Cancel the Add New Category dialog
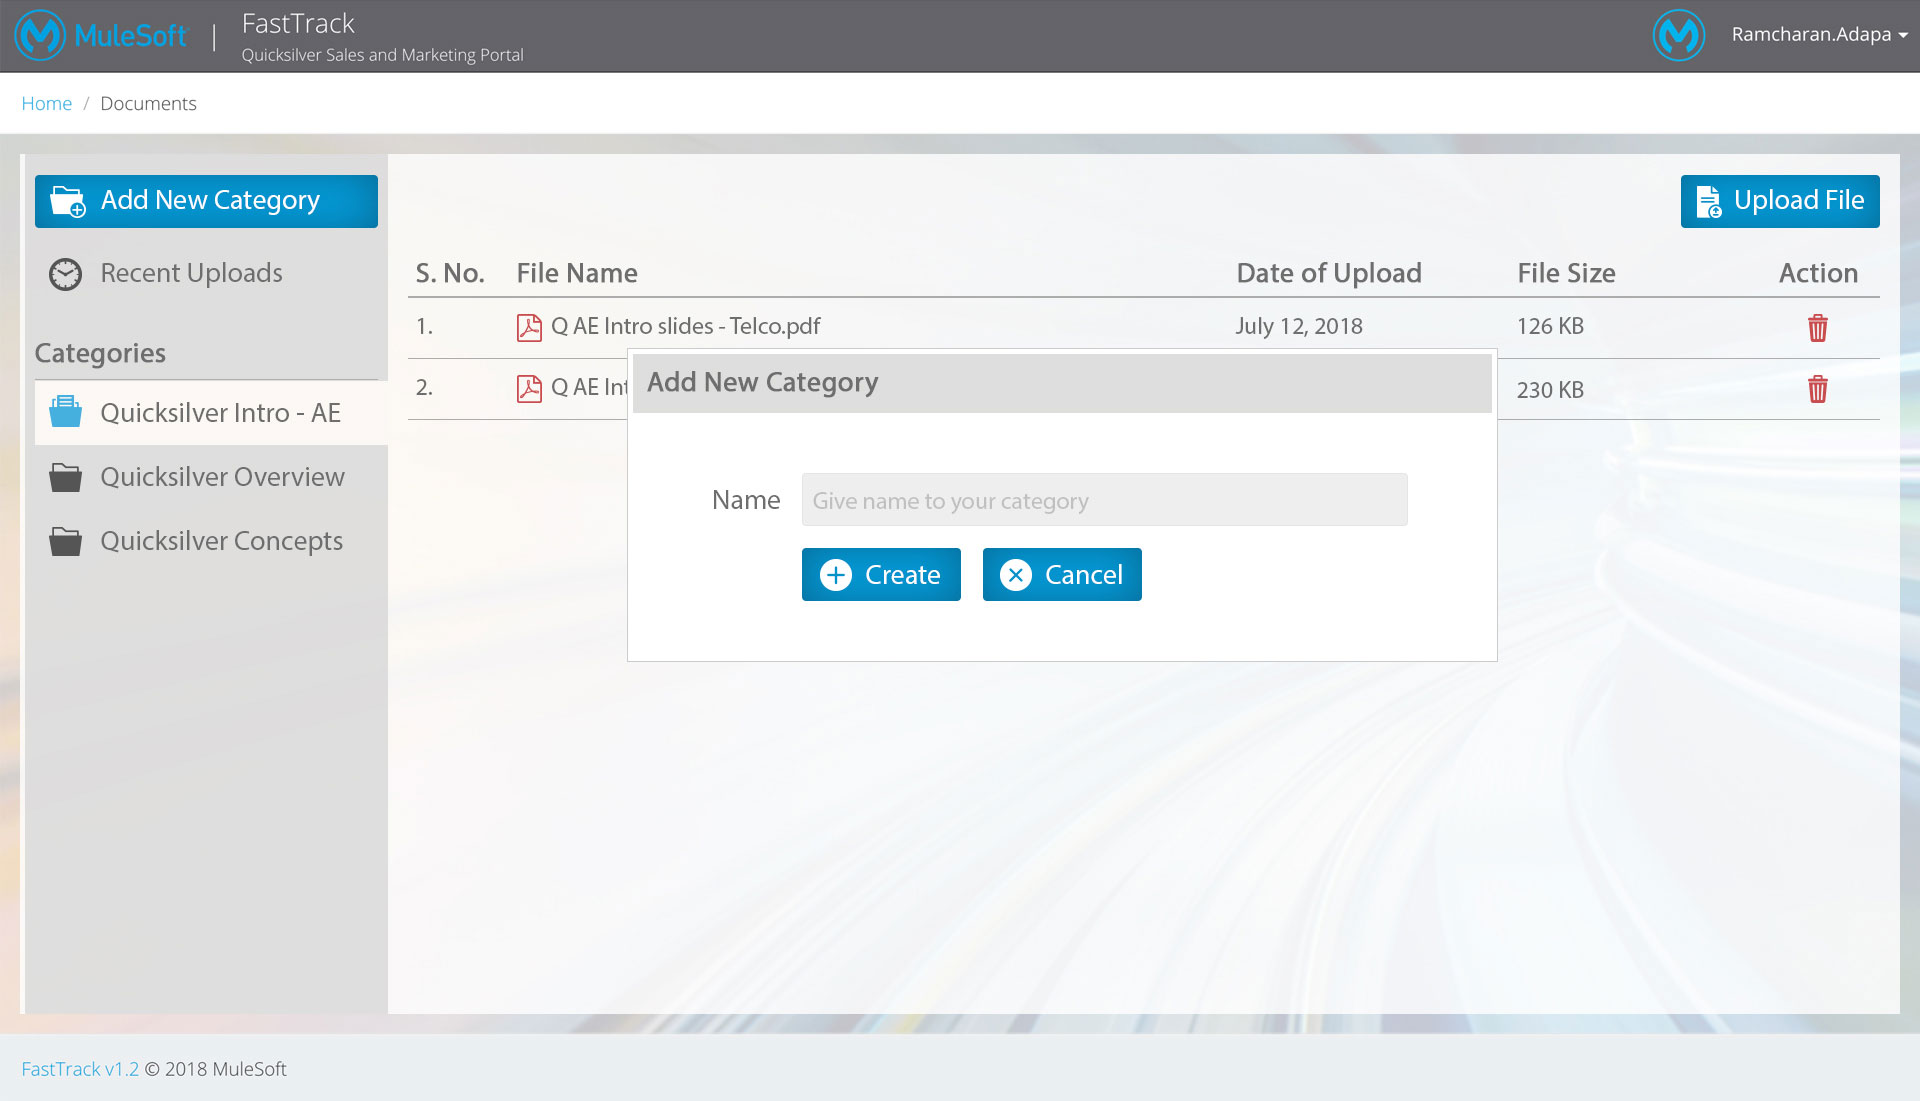The height and width of the screenshot is (1101, 1920). point(1061,575)
